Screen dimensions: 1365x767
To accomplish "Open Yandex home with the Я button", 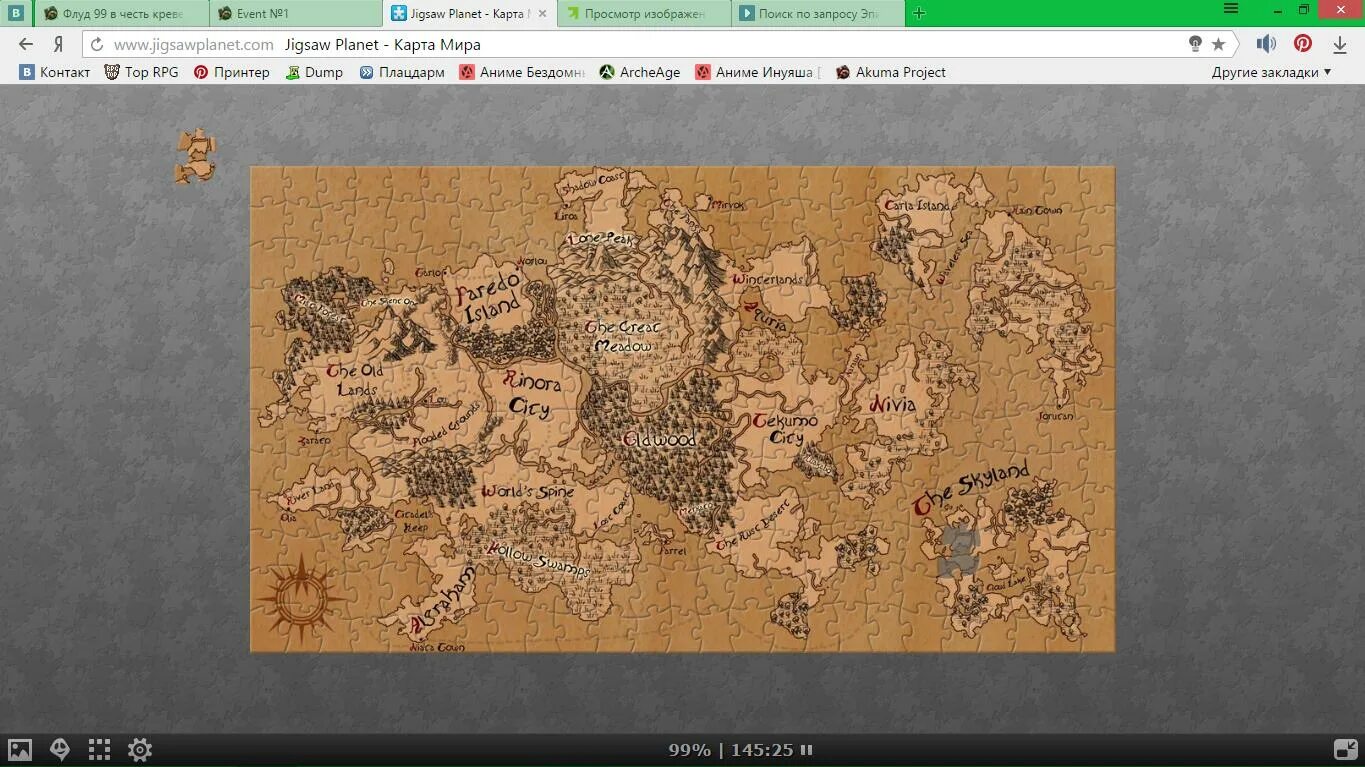I will pyautogui.click(x=59, y=44).
